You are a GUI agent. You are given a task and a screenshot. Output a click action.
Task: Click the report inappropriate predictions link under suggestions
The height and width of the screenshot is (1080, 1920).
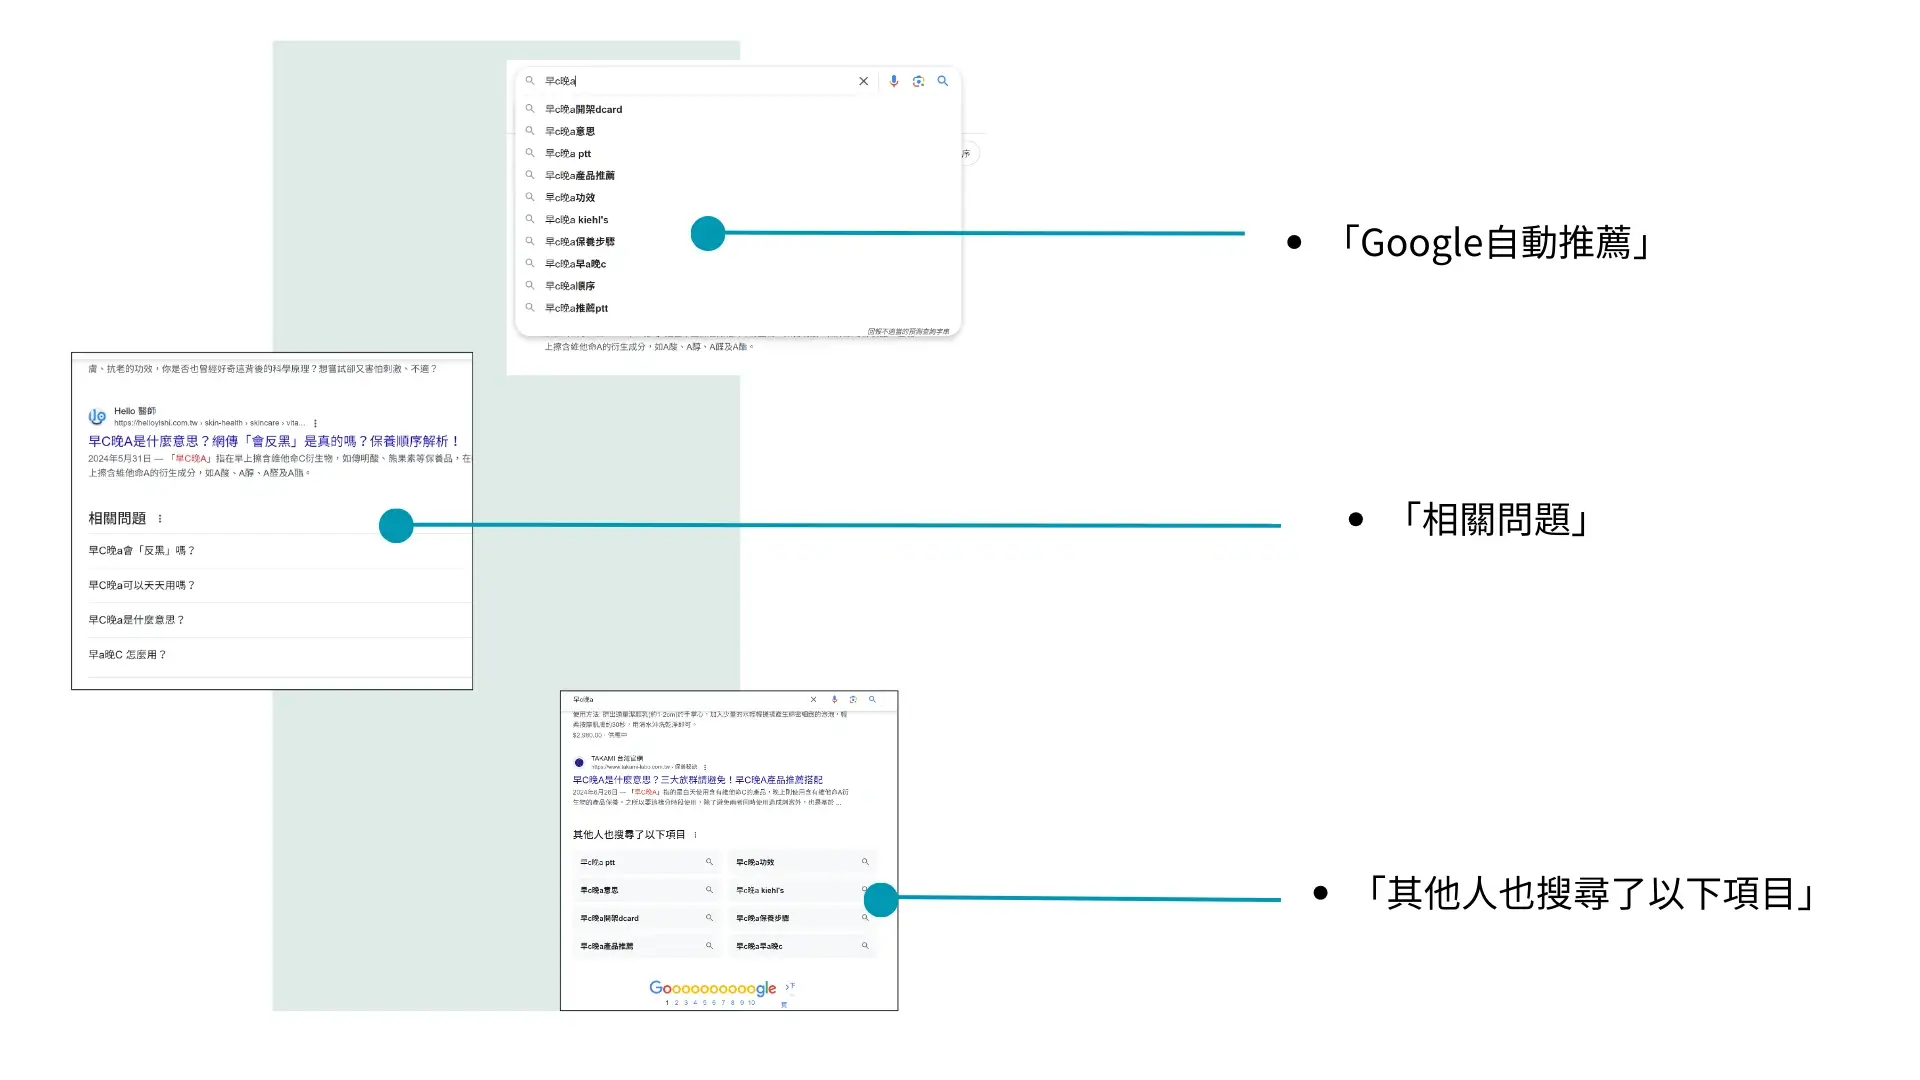point(908,331)
